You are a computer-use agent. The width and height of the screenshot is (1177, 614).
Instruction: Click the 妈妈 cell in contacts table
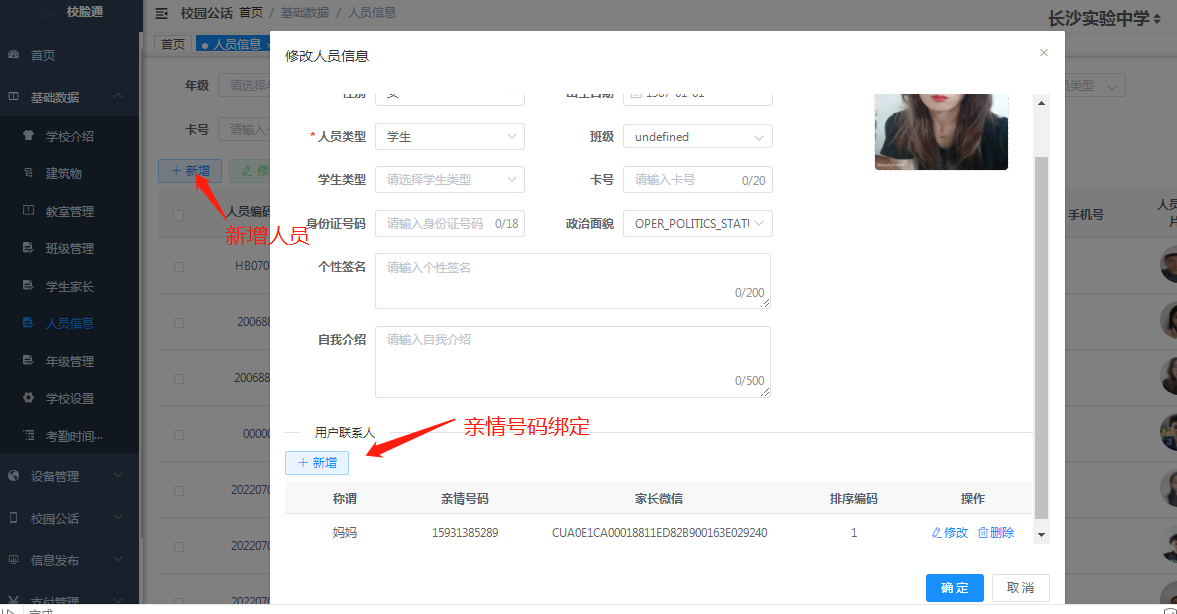click(345, 533)
